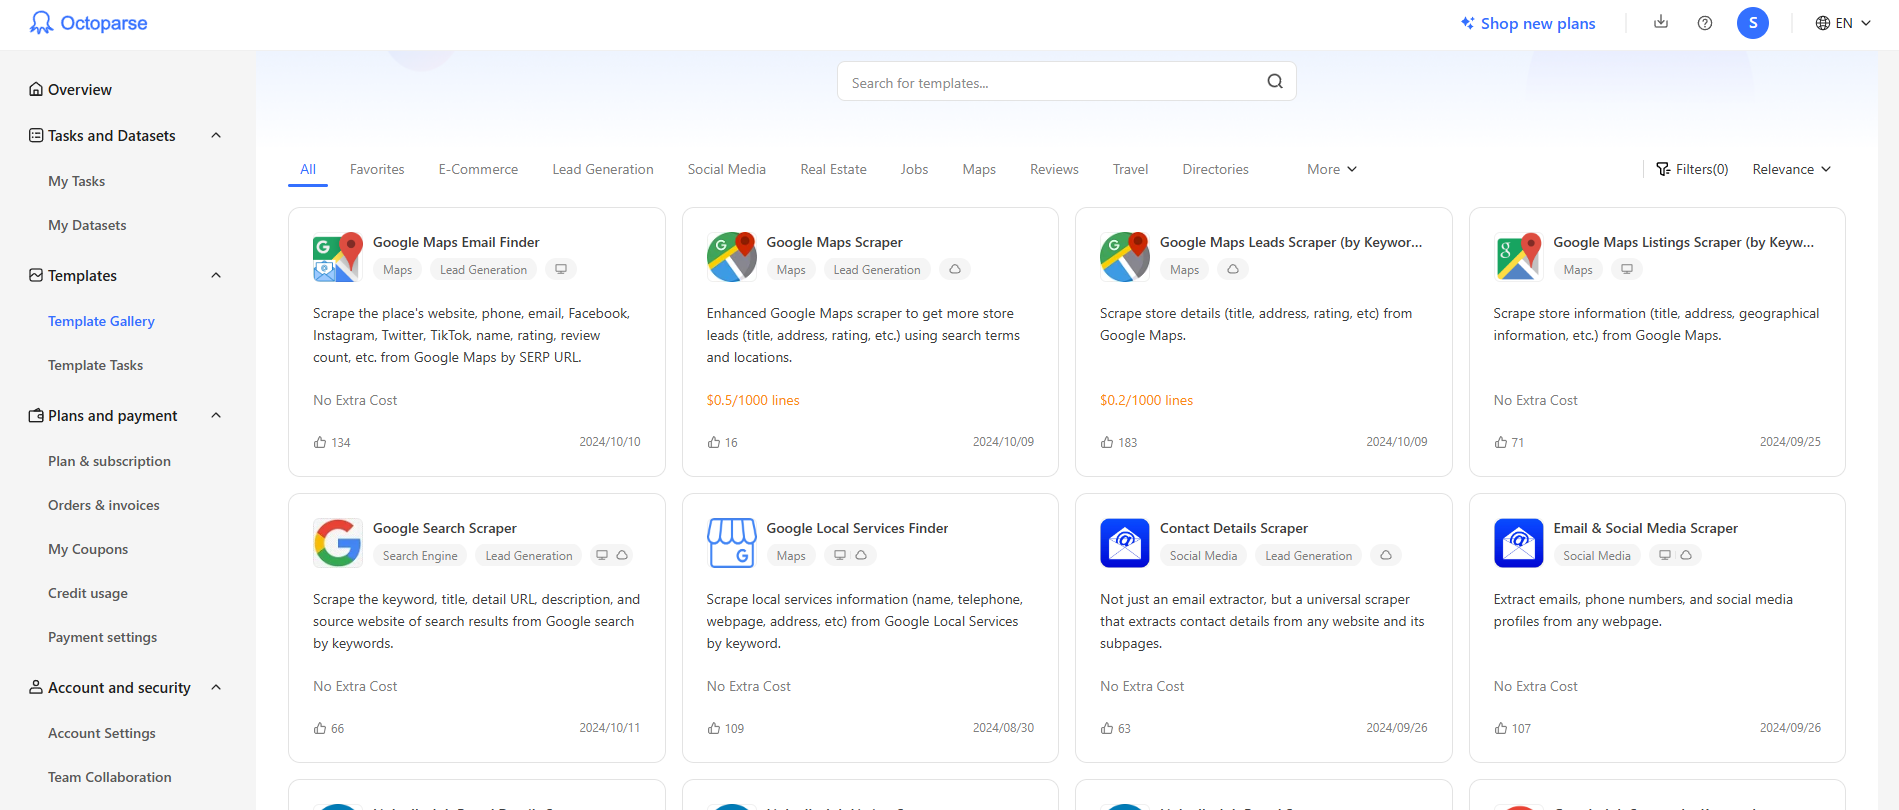
Task: Select the All tab
Action: click(x=308, y=169)
